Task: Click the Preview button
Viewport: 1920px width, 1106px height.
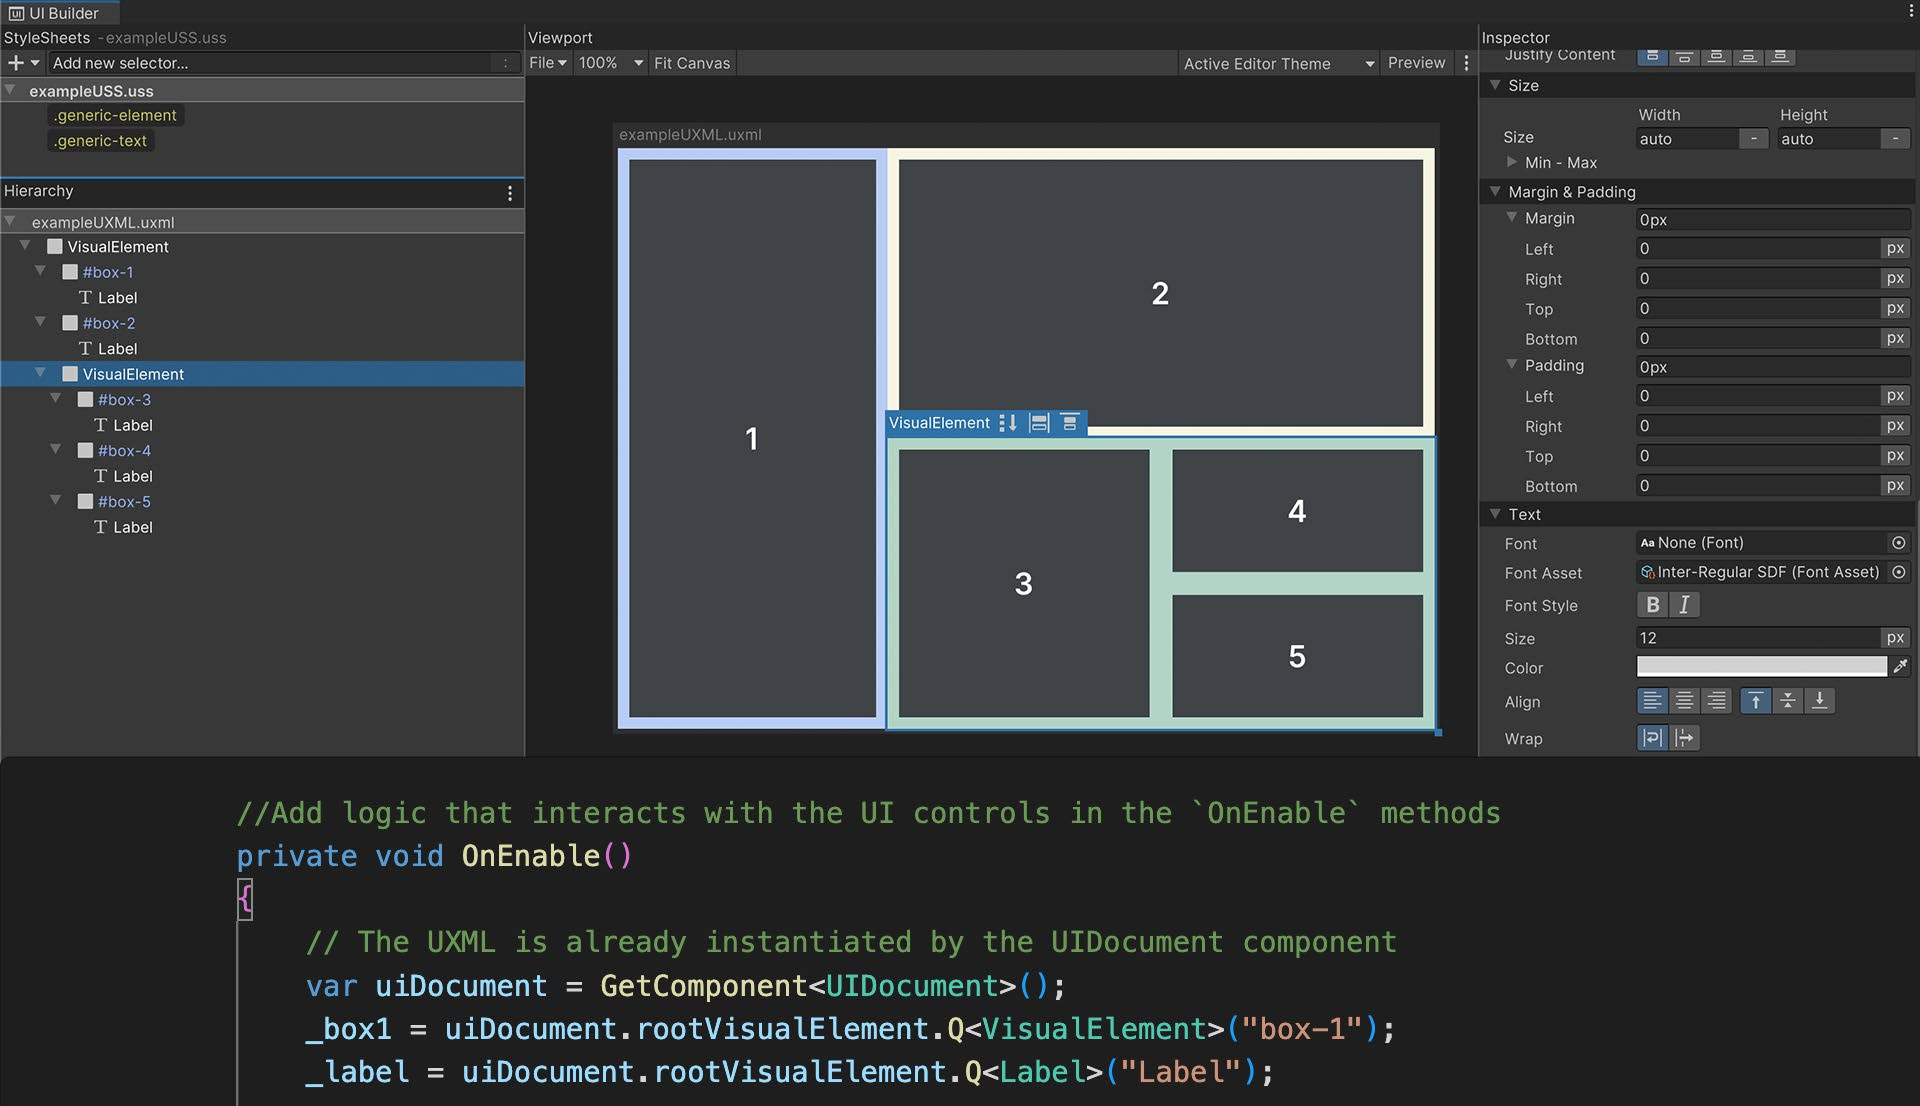Action: click(1416, 63)
